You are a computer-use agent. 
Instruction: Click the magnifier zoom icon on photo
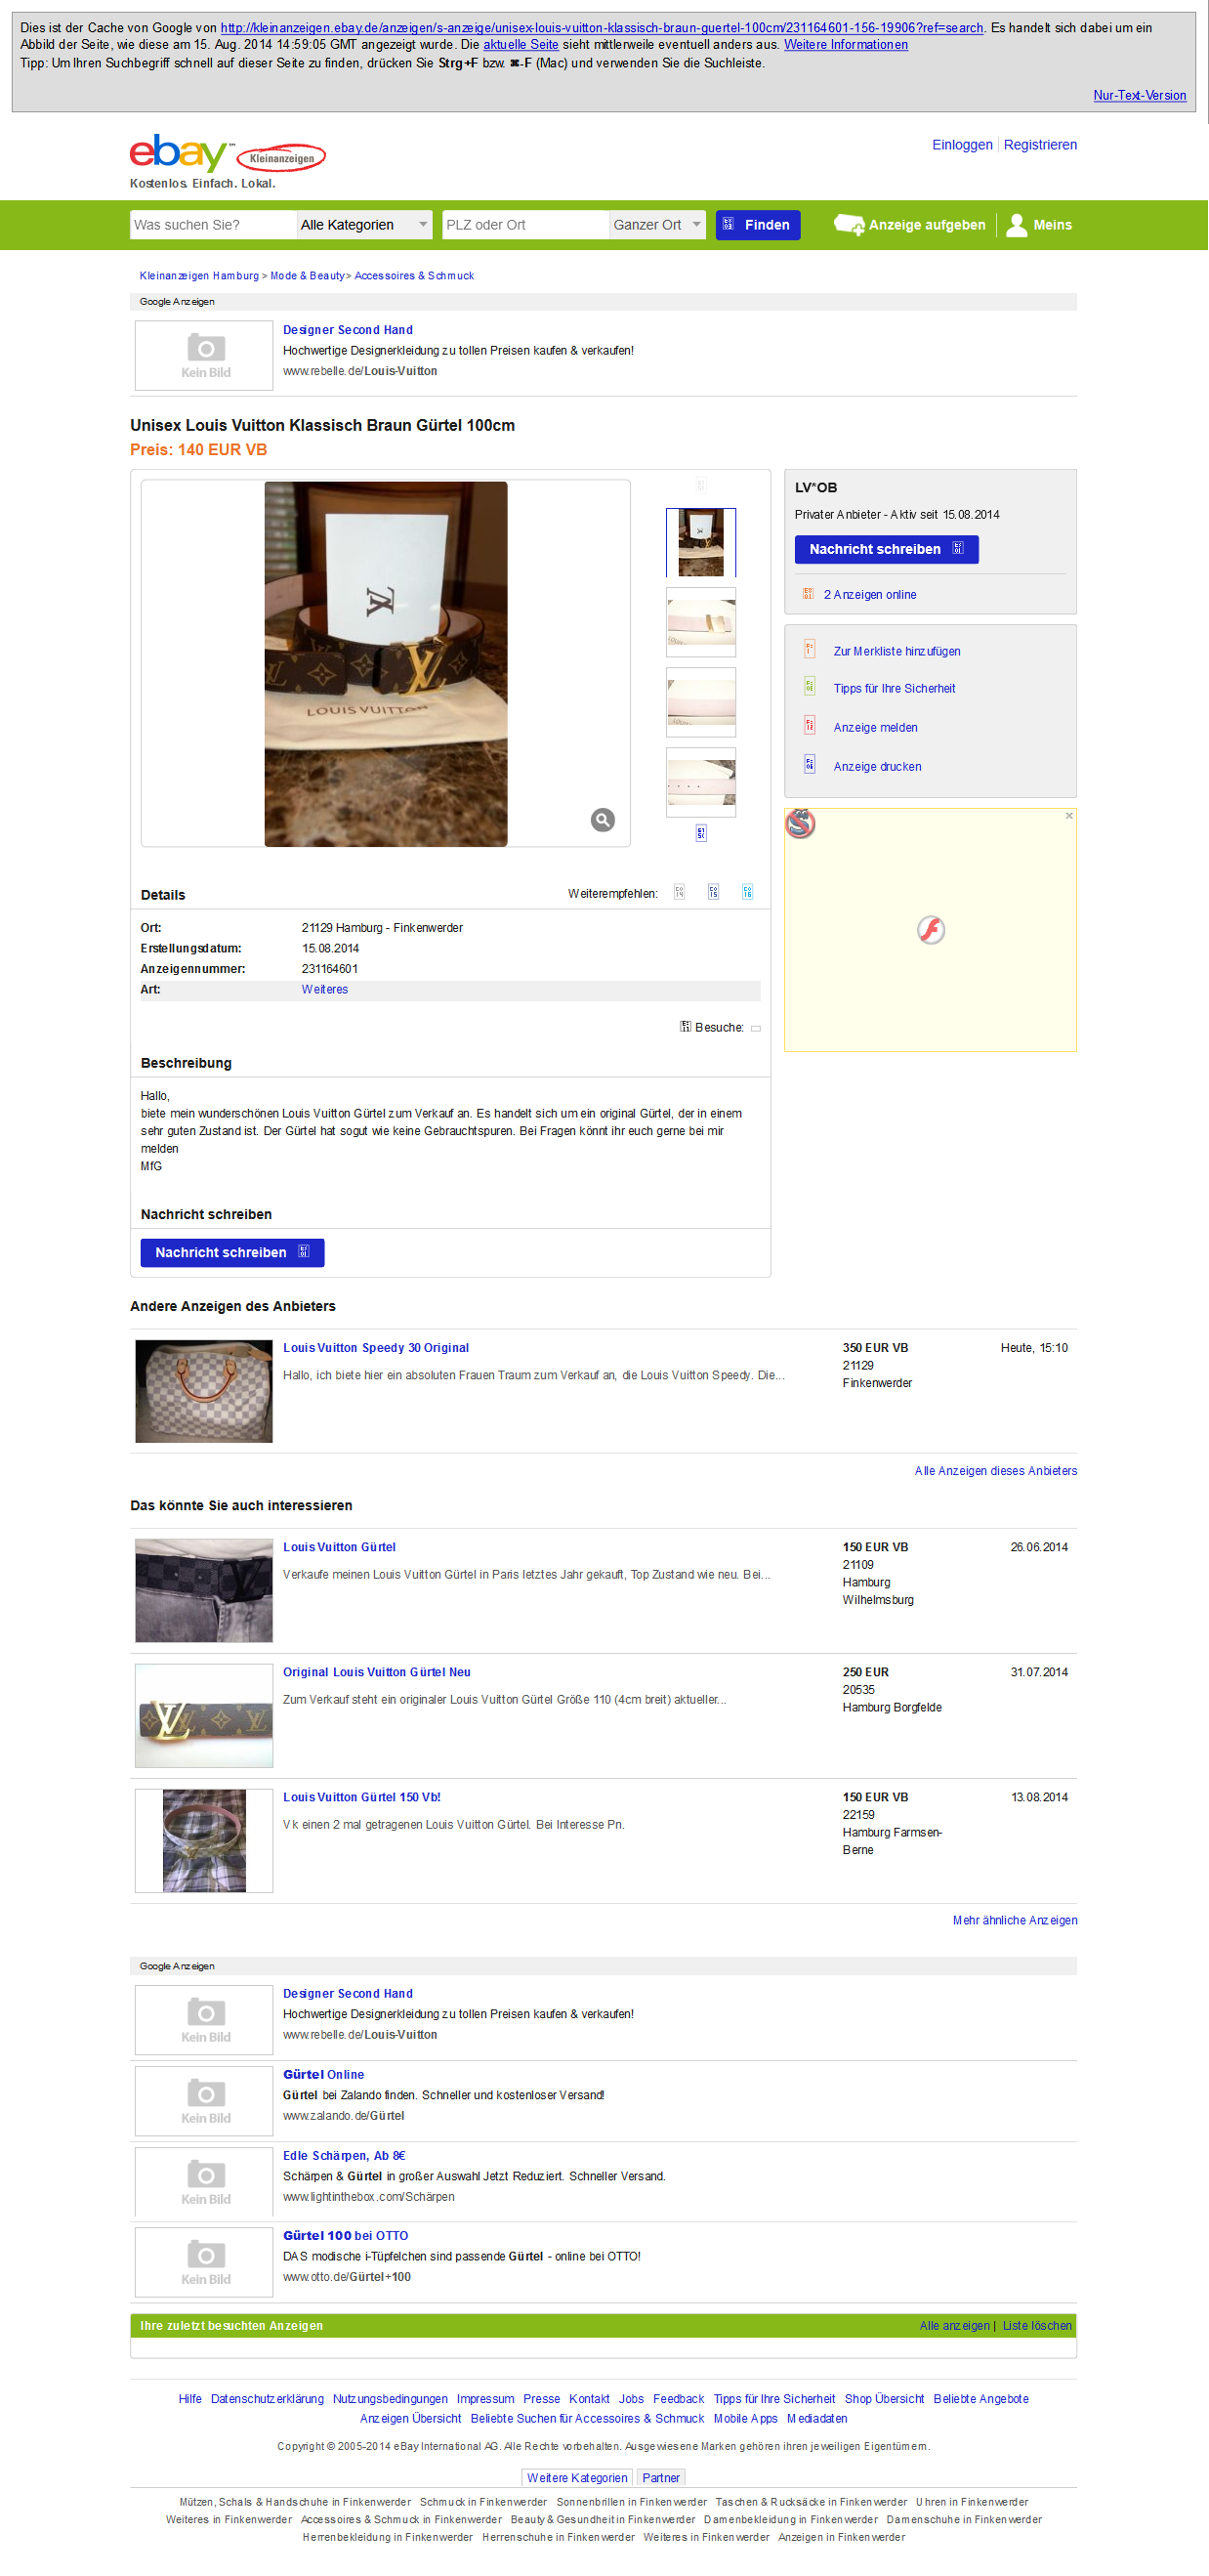pyautogui.click(x=602, y=820)
